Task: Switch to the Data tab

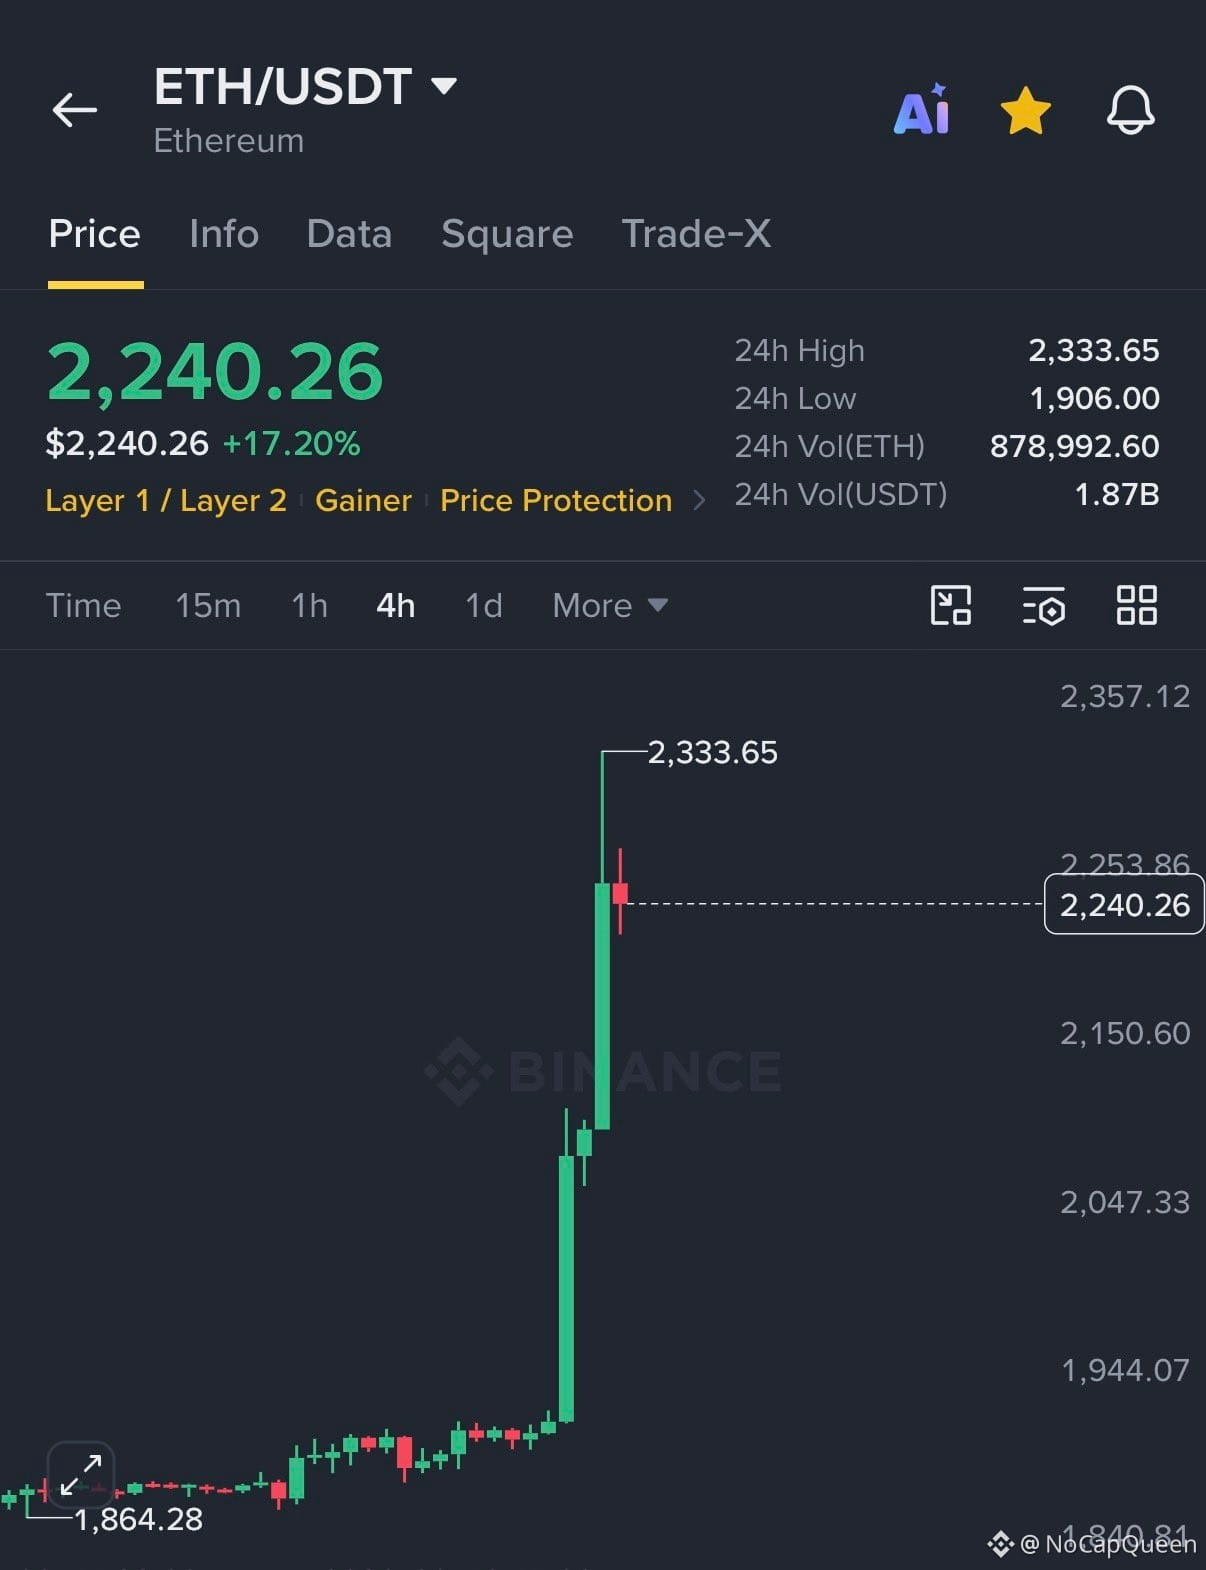Action: point(349,234)
